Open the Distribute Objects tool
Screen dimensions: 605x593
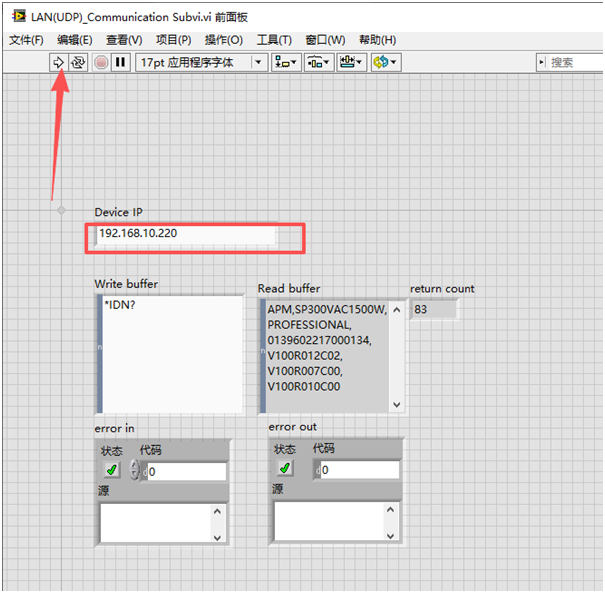[319, 62]
